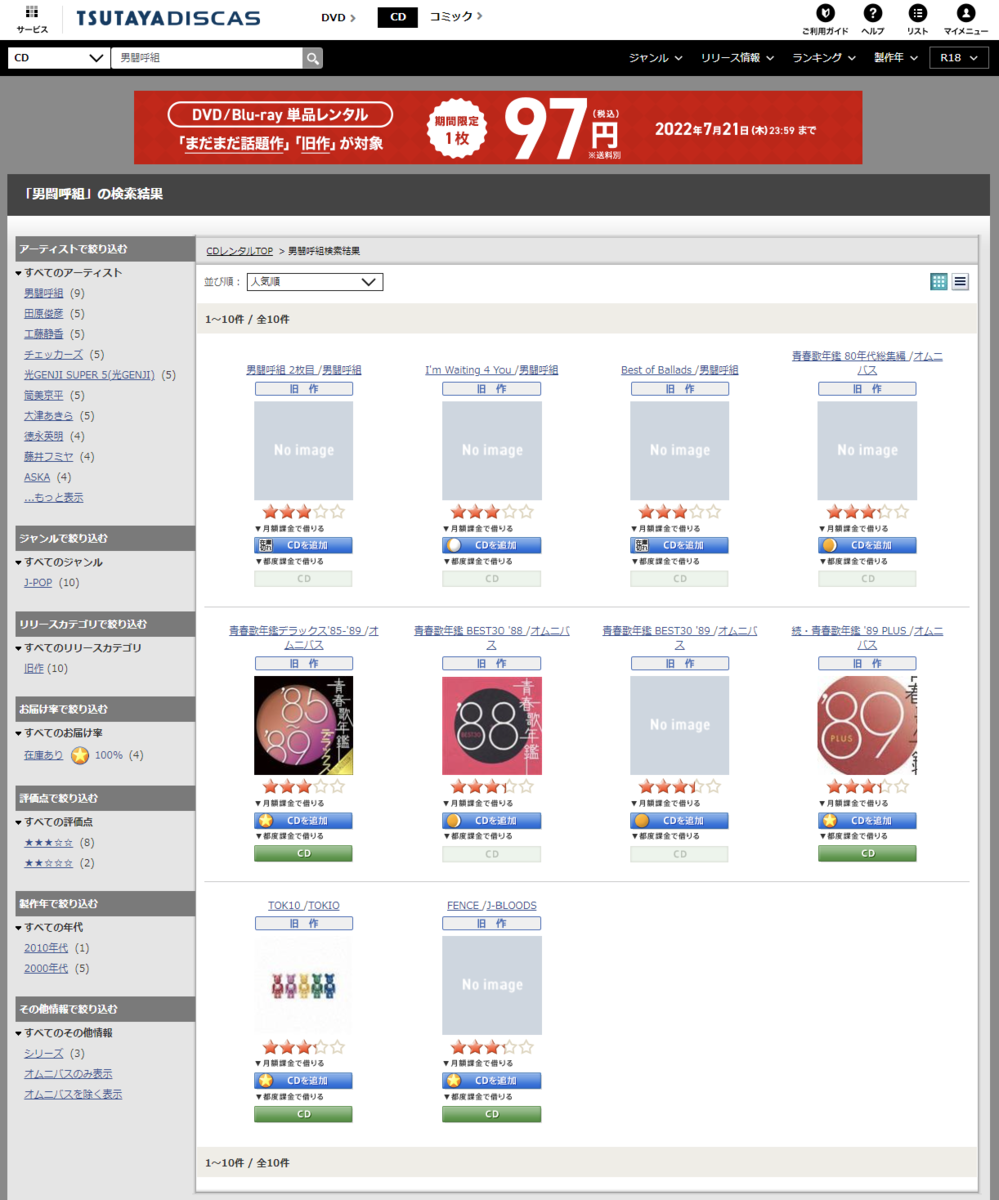This screenshot has width=999, height=1200.
Task: Add FENCE with CDを追加 button
Action: tap(491, 1081)
